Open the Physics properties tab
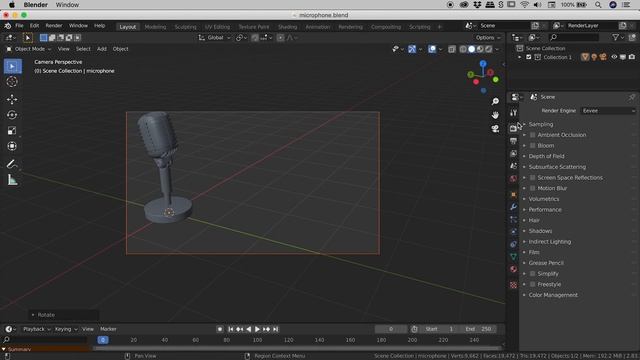 pos(513,232)
